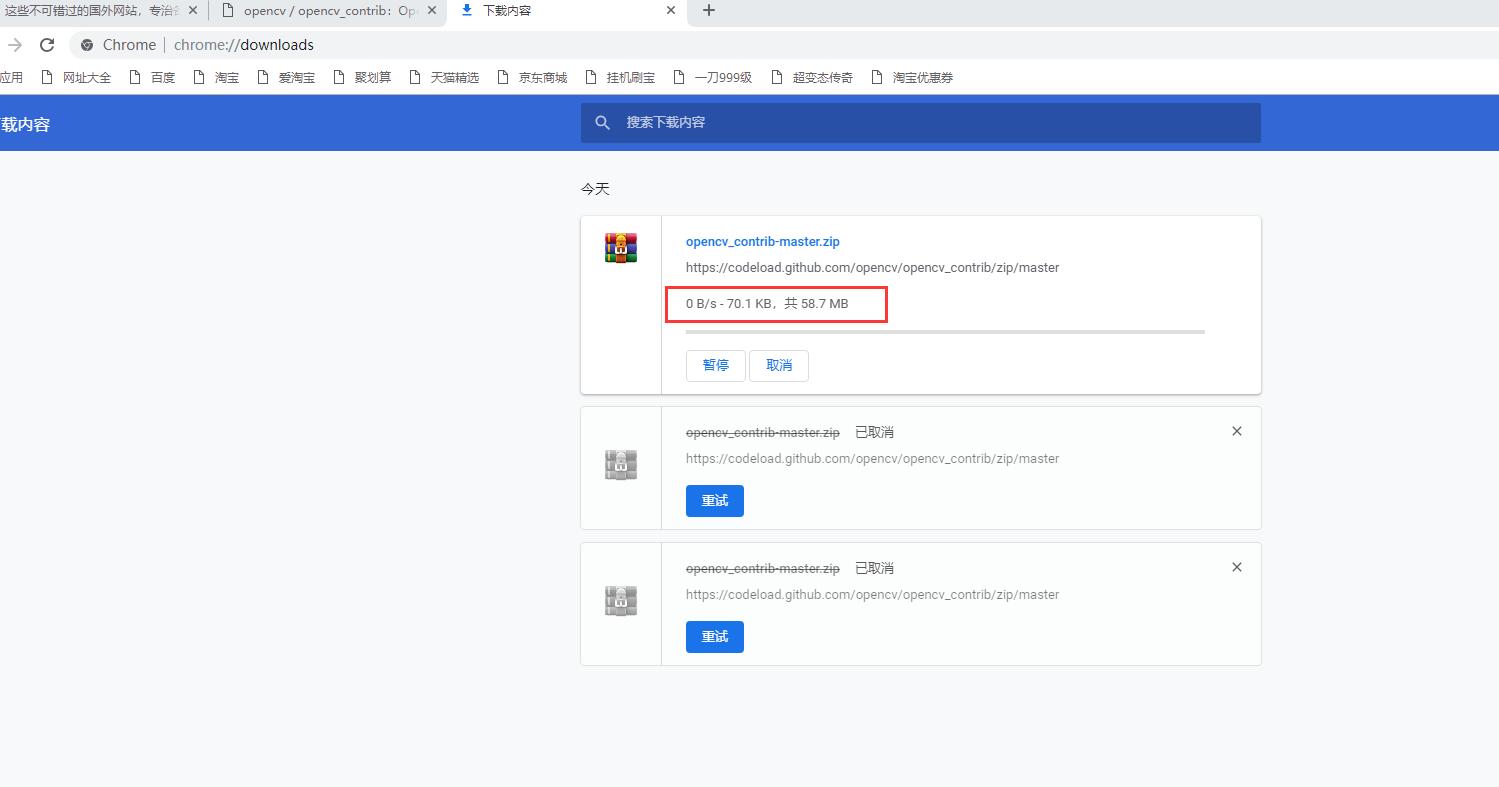Click the active download's codeload.github.com URL
The width and height of the screenshot is (1499, 787).
click(x=872, y=267)
